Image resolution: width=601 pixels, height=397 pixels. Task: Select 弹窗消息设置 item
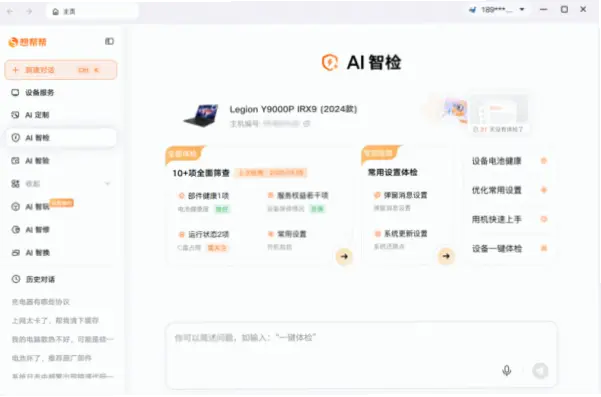point(401,195)
